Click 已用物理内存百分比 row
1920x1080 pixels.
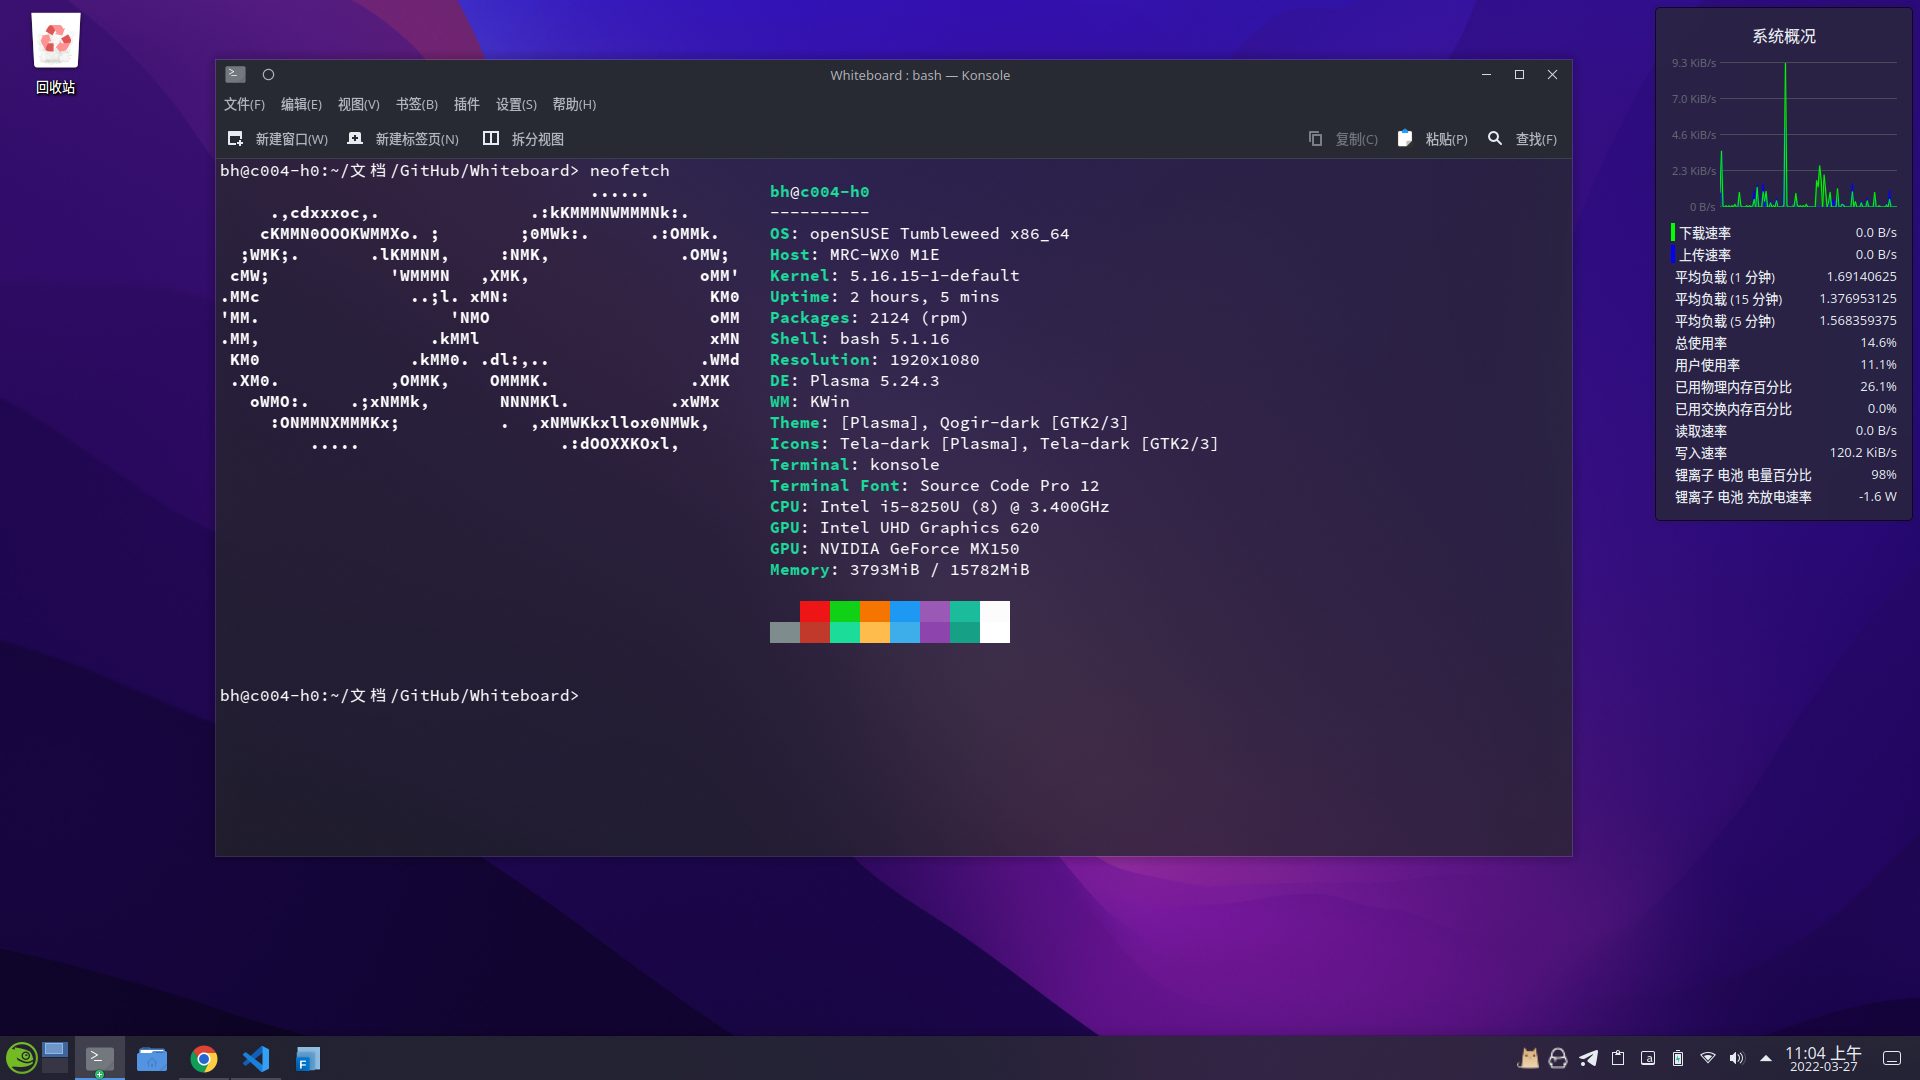[x=1783, y=387]
